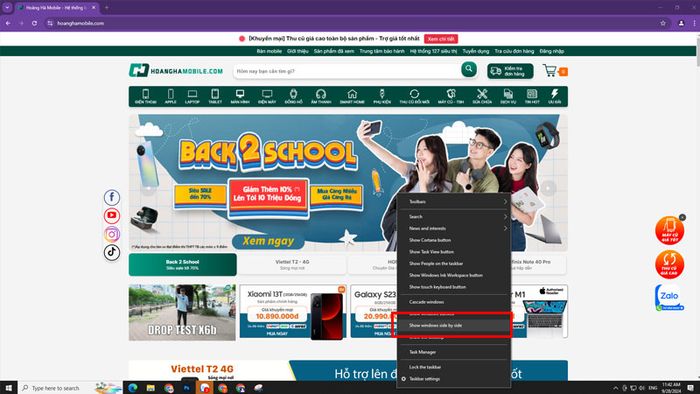Open the Drop Test X6b video thumbnail
Image resolution: width=700 pixels, height=394 pixels.
click(x=182, y=312)
